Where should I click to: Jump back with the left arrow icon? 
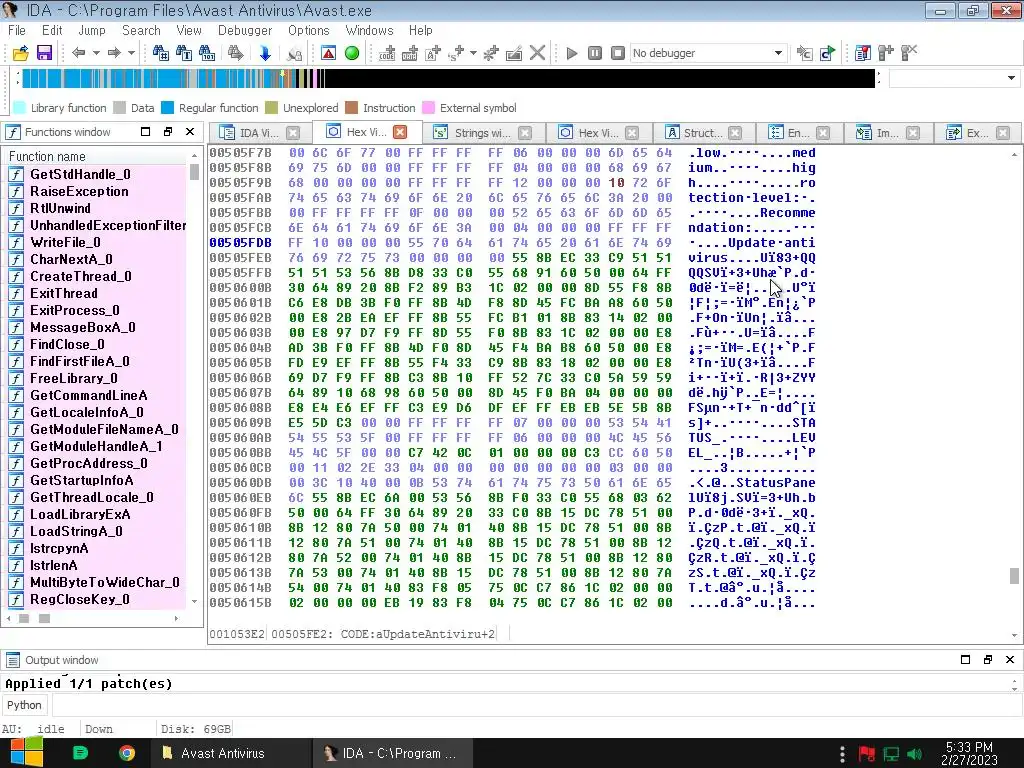pos(78,53)
